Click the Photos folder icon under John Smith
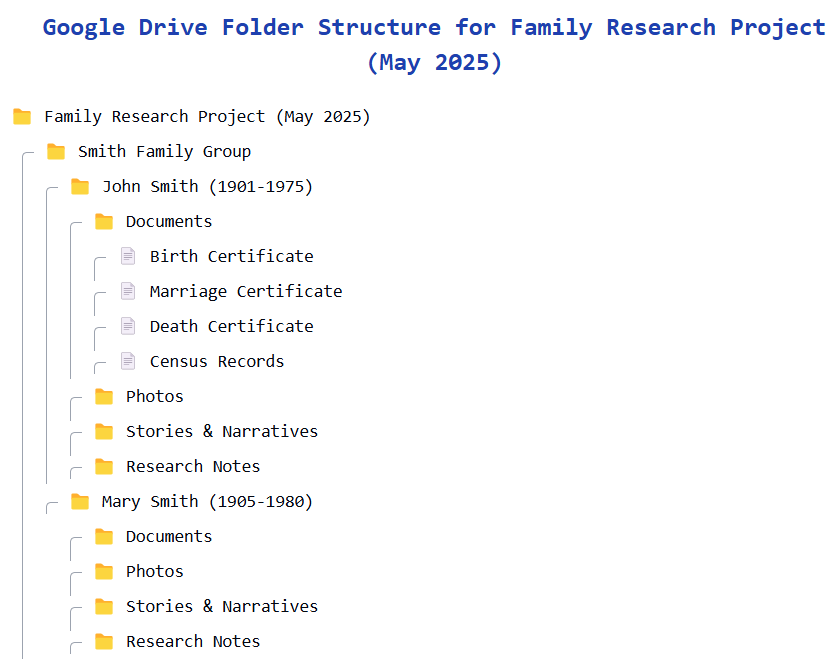Image resolution: width=829 pixels, height=659 pixels. point(104,396)
